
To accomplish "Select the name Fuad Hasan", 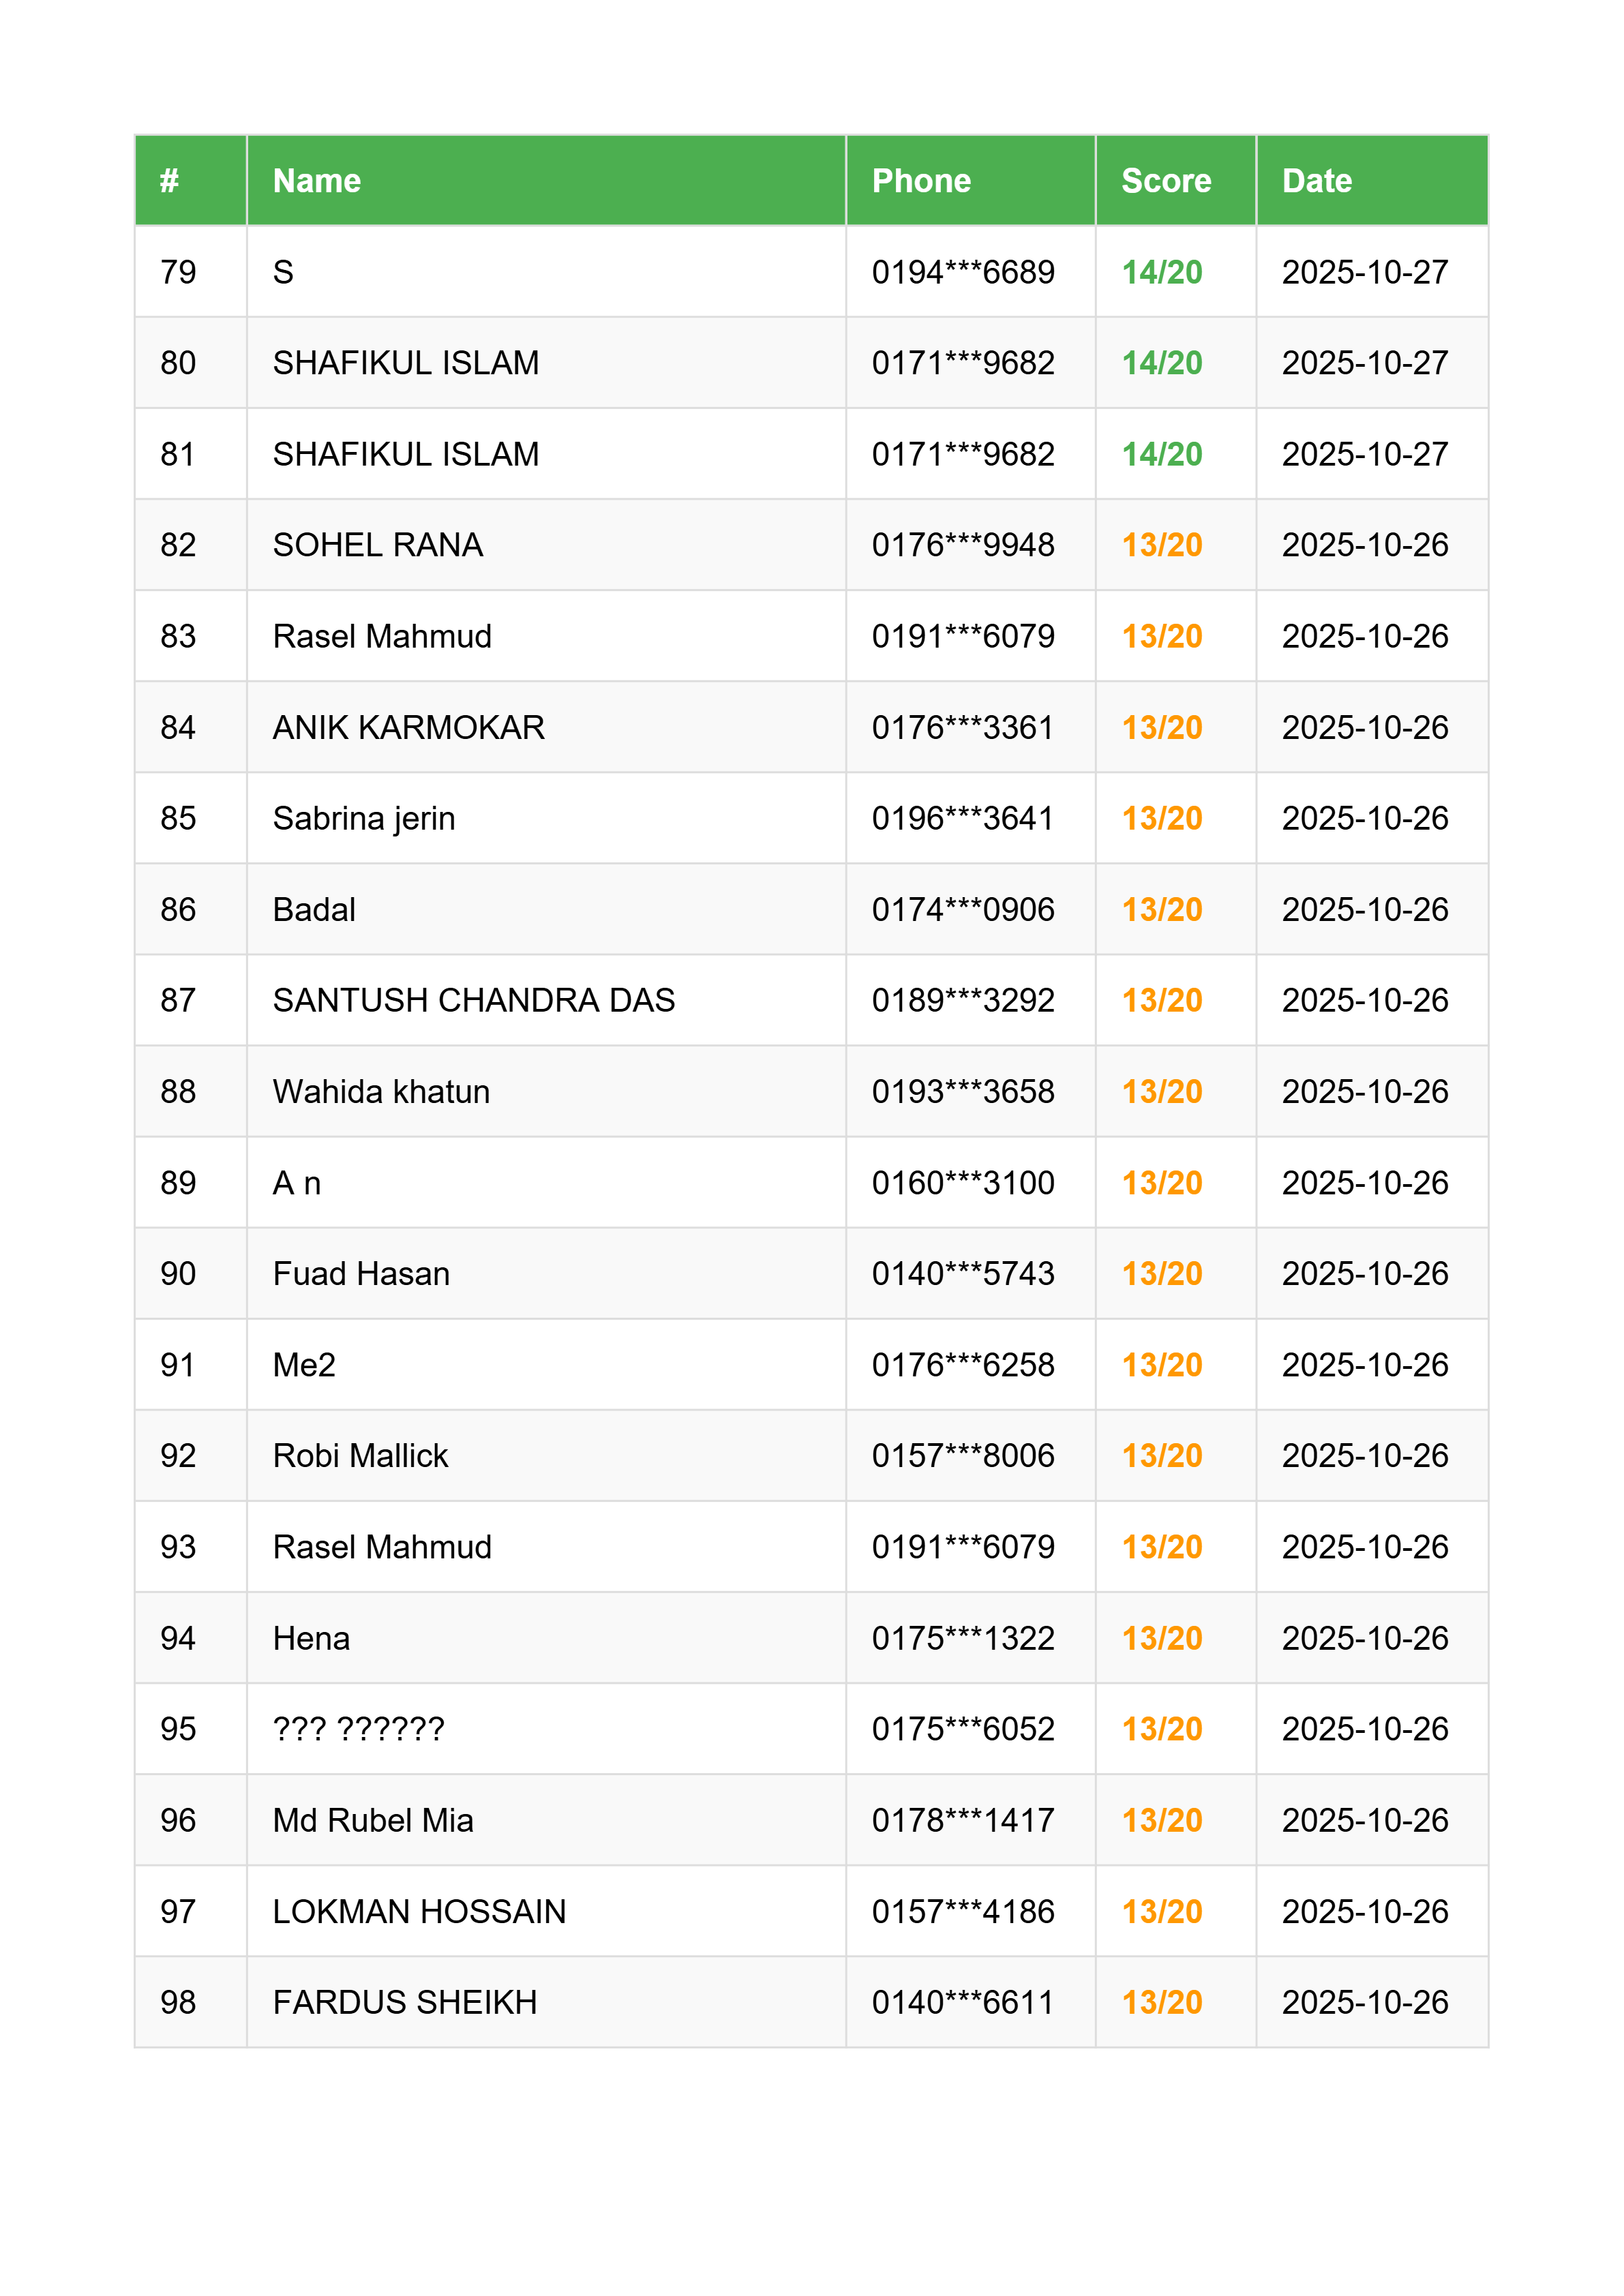I will [361, 1274].
